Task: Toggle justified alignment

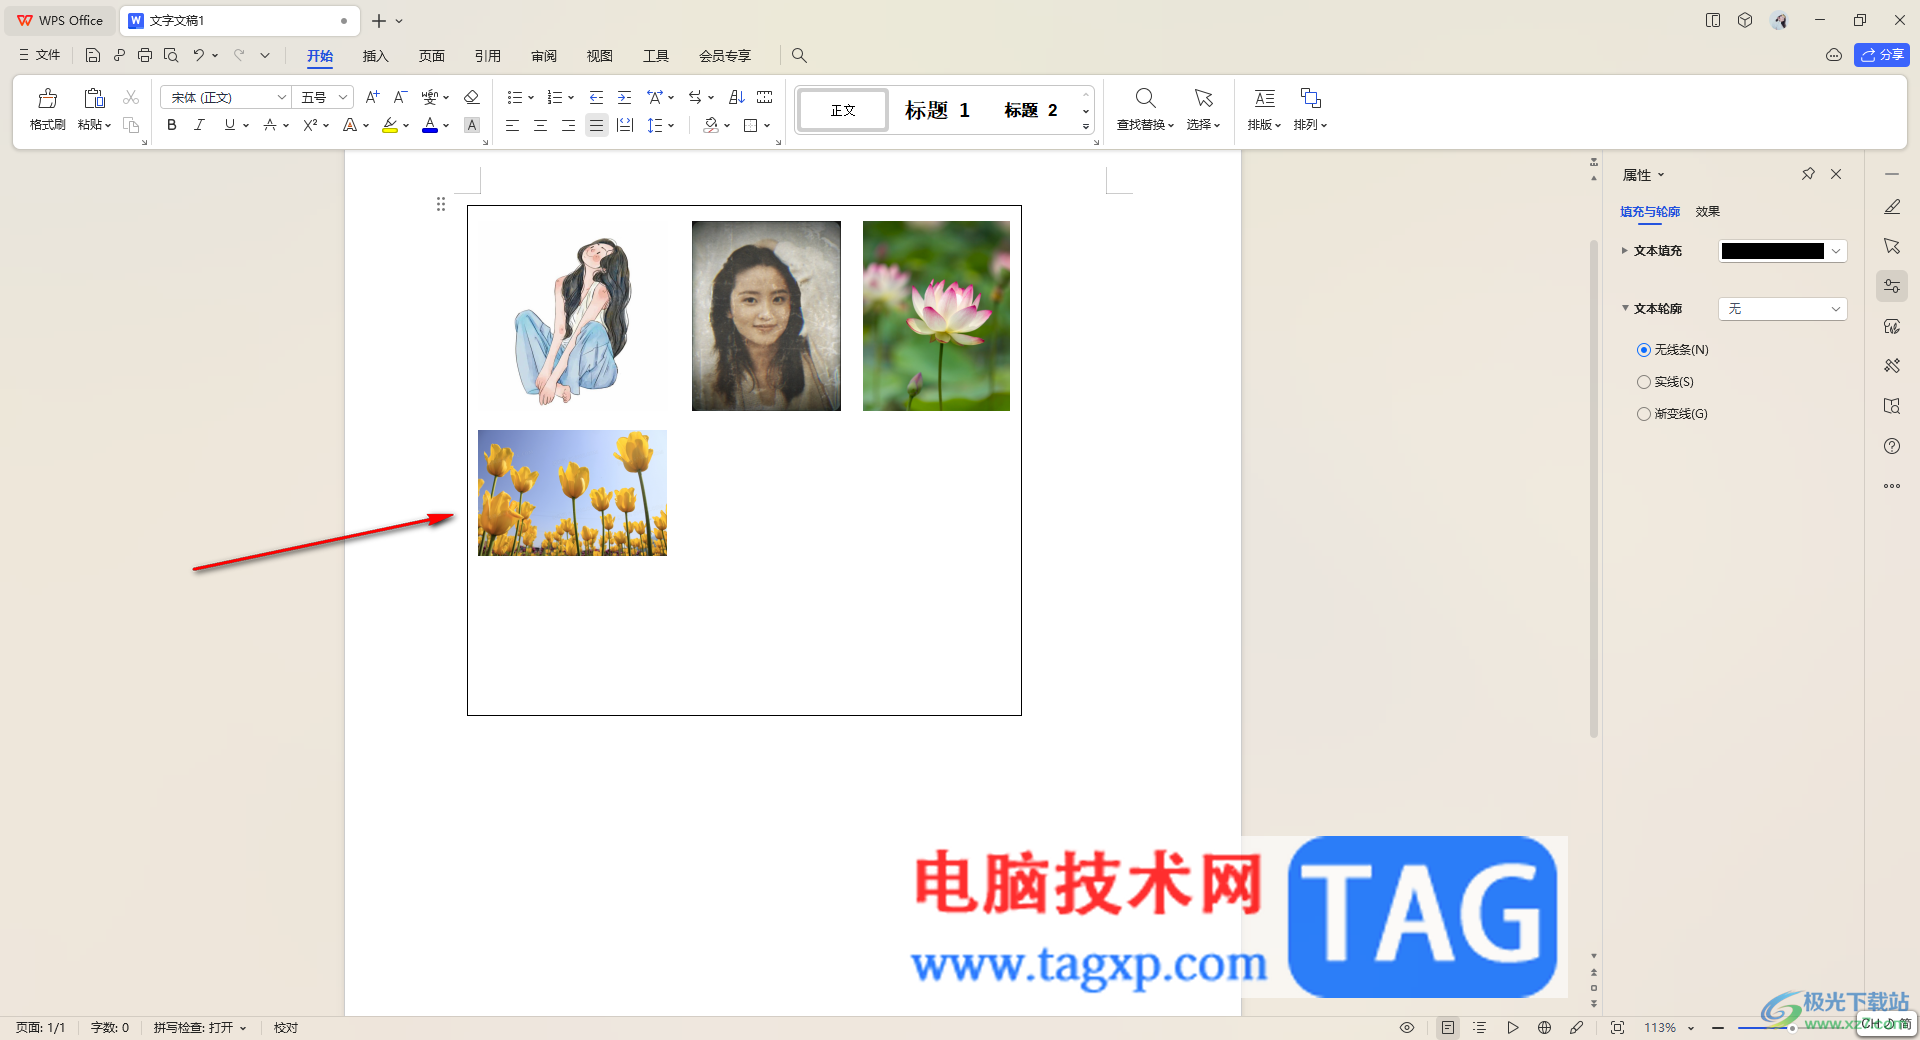Action: (x=596, y=125)
